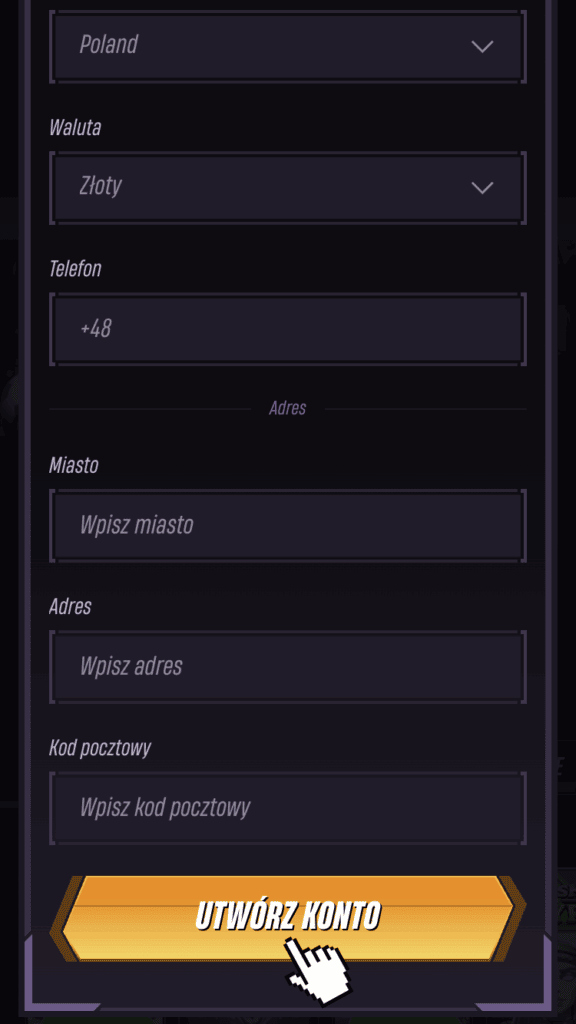Viewport: 576px width, 1024px height.
Task: Focus the Wpisz kod pocztowy field
Action: click(288, 807)
